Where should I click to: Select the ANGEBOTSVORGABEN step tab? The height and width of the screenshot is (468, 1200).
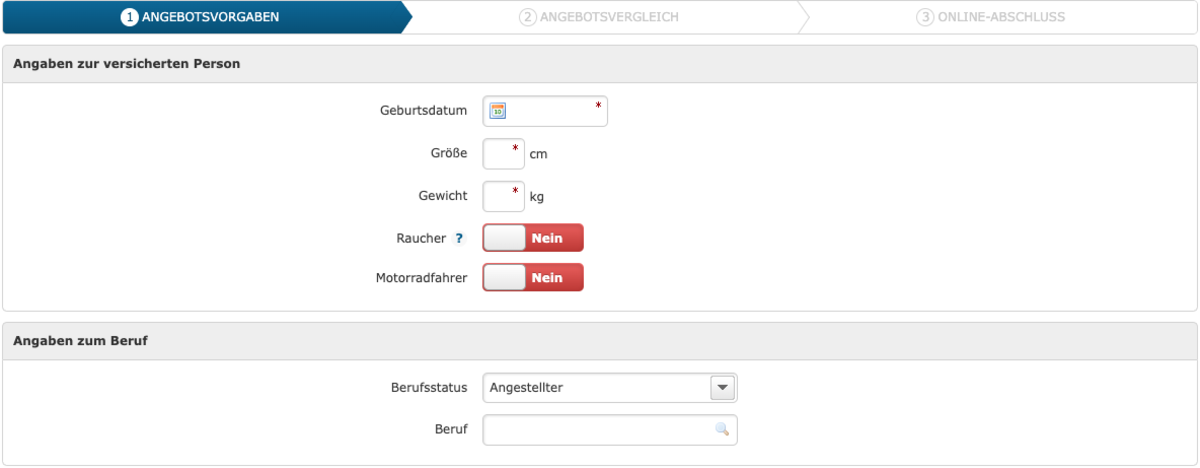point(200,17)
